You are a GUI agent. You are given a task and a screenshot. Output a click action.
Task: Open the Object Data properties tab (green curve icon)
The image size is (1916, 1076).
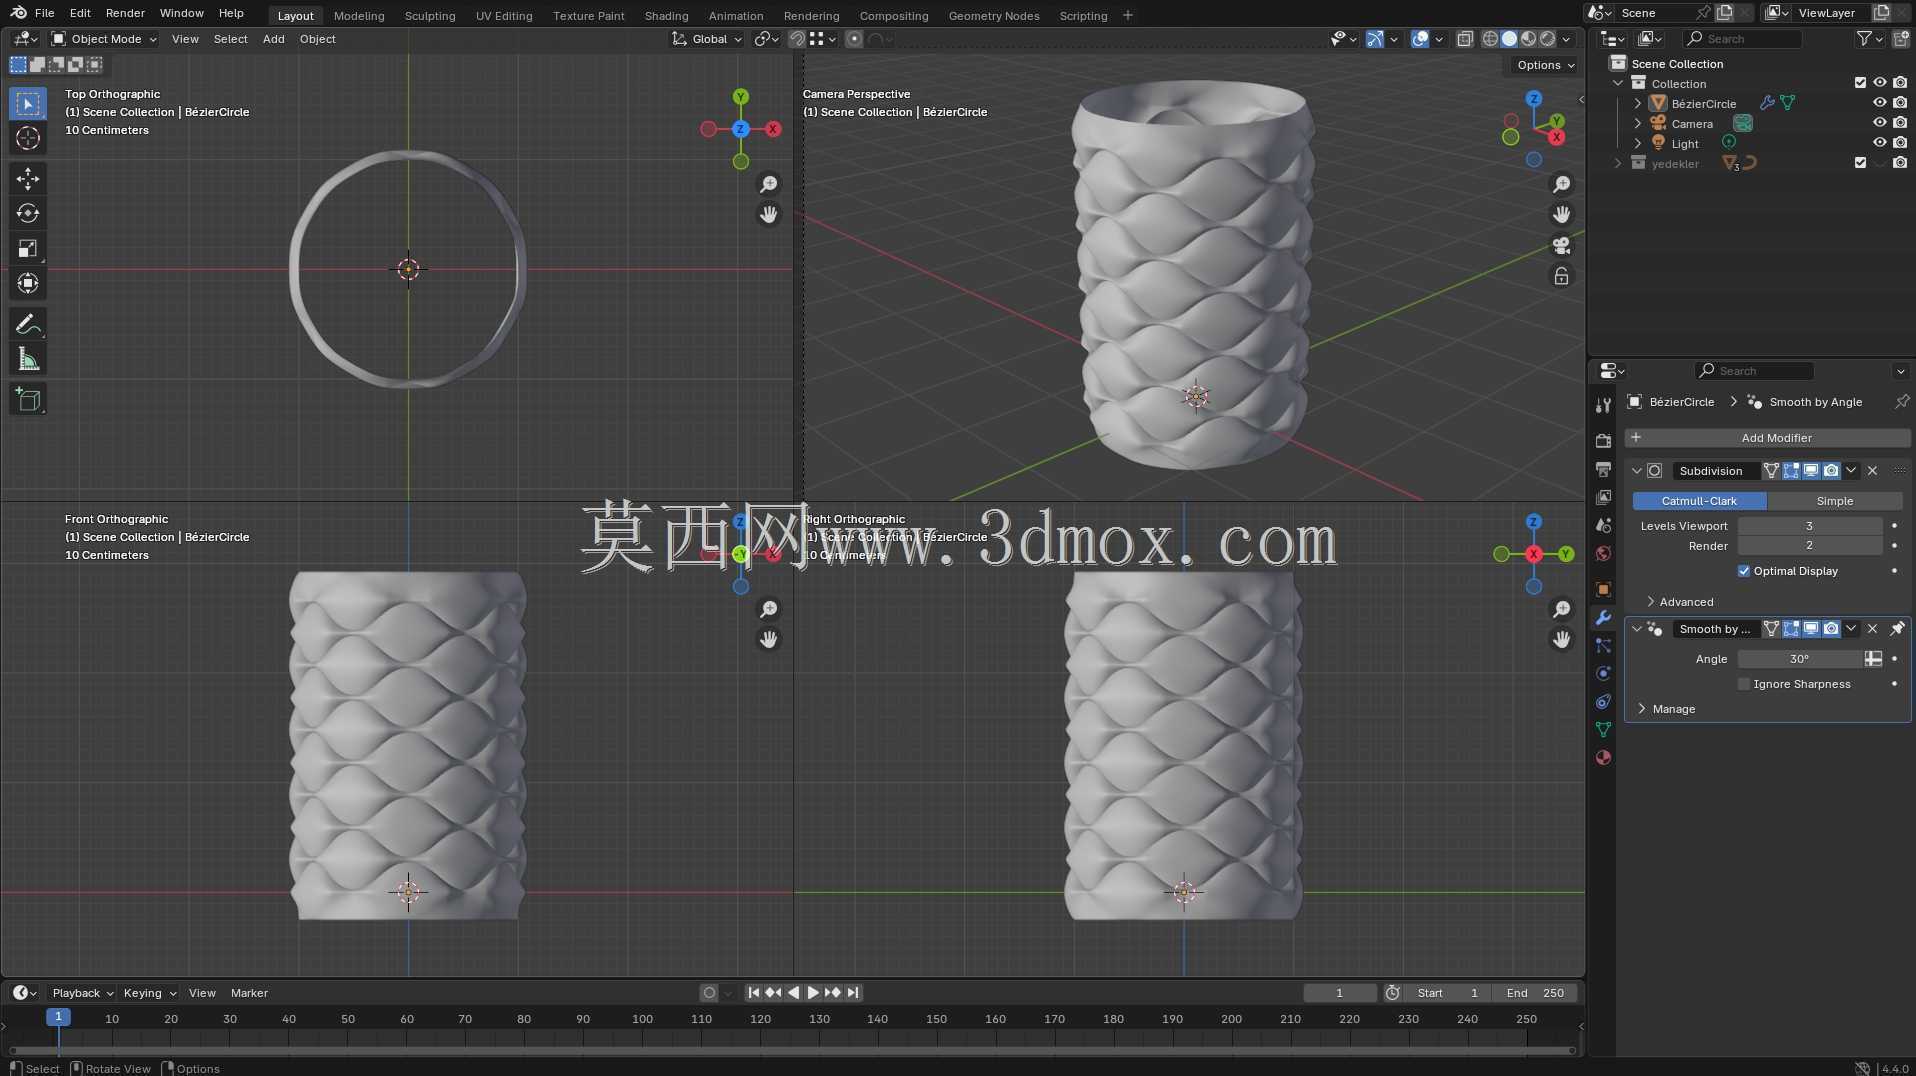pyautogui.click(x=1603, y=730)
